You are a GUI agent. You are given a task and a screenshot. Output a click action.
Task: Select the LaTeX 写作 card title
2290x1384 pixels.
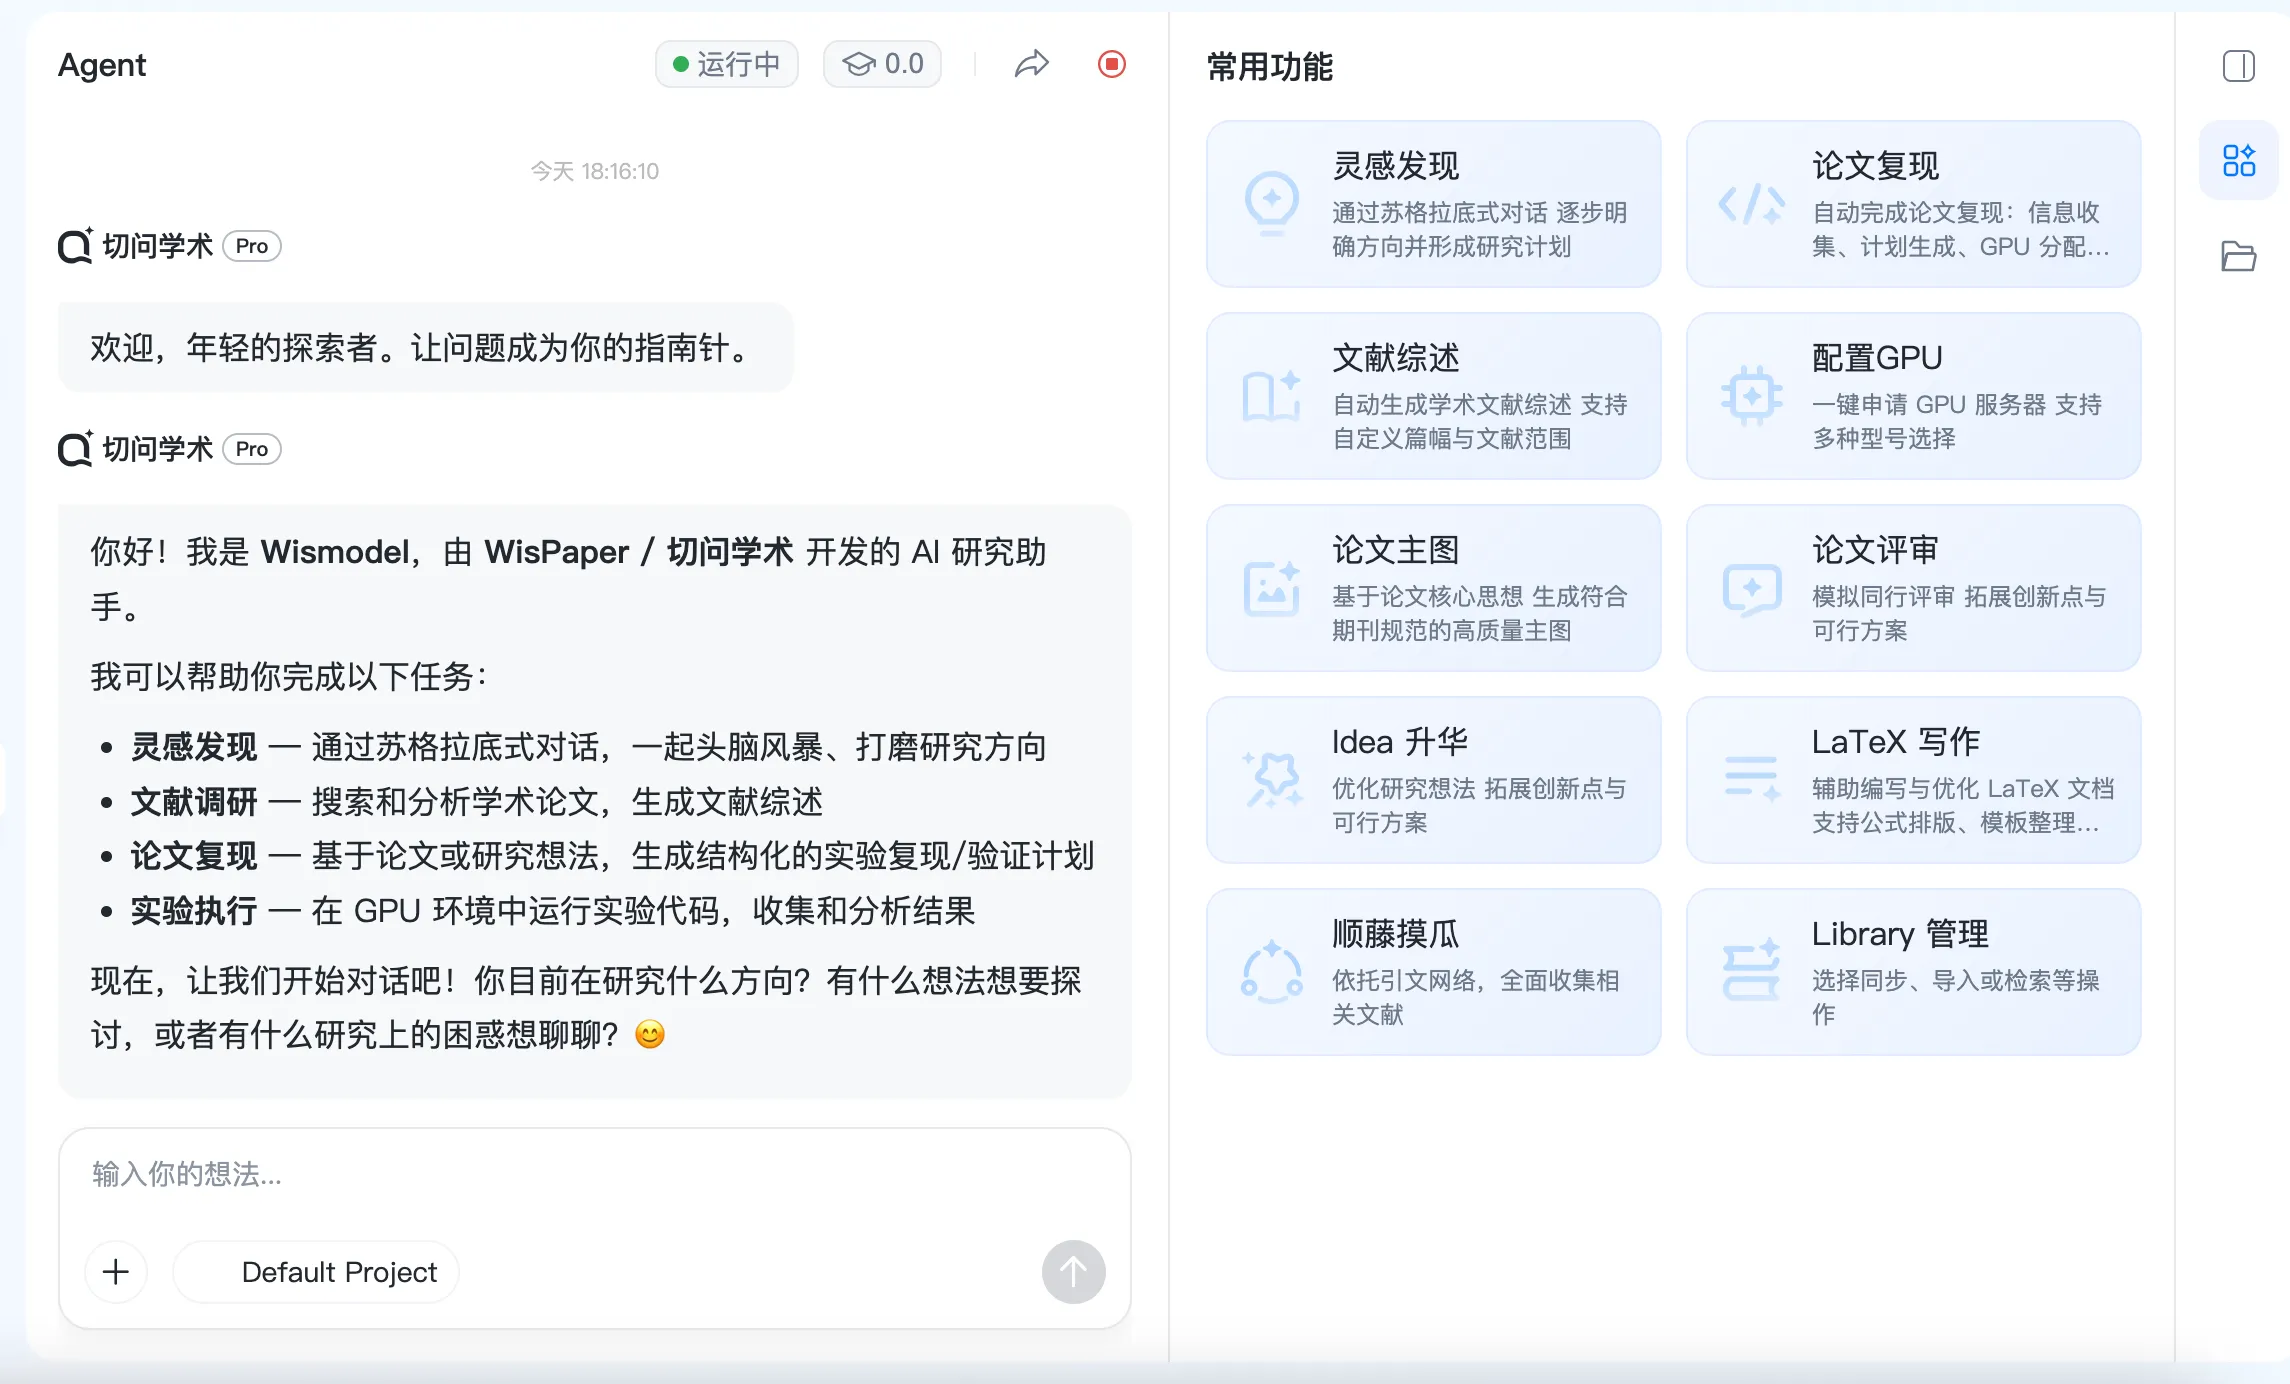pos(1896,742)
